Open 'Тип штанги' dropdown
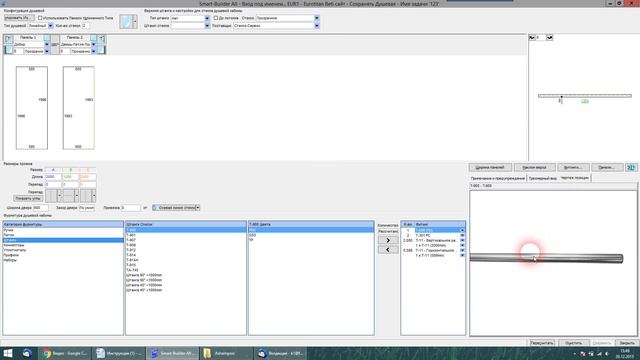 tap(207, 18)
